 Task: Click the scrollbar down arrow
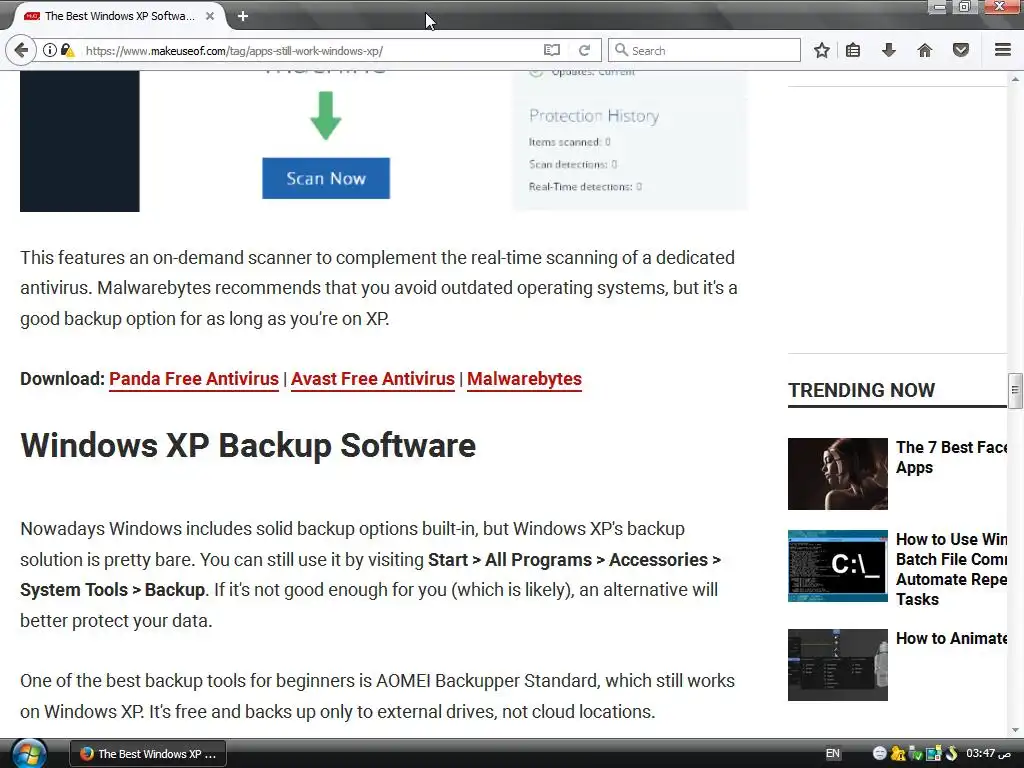pyautogui.click(x=1015, y=729)
